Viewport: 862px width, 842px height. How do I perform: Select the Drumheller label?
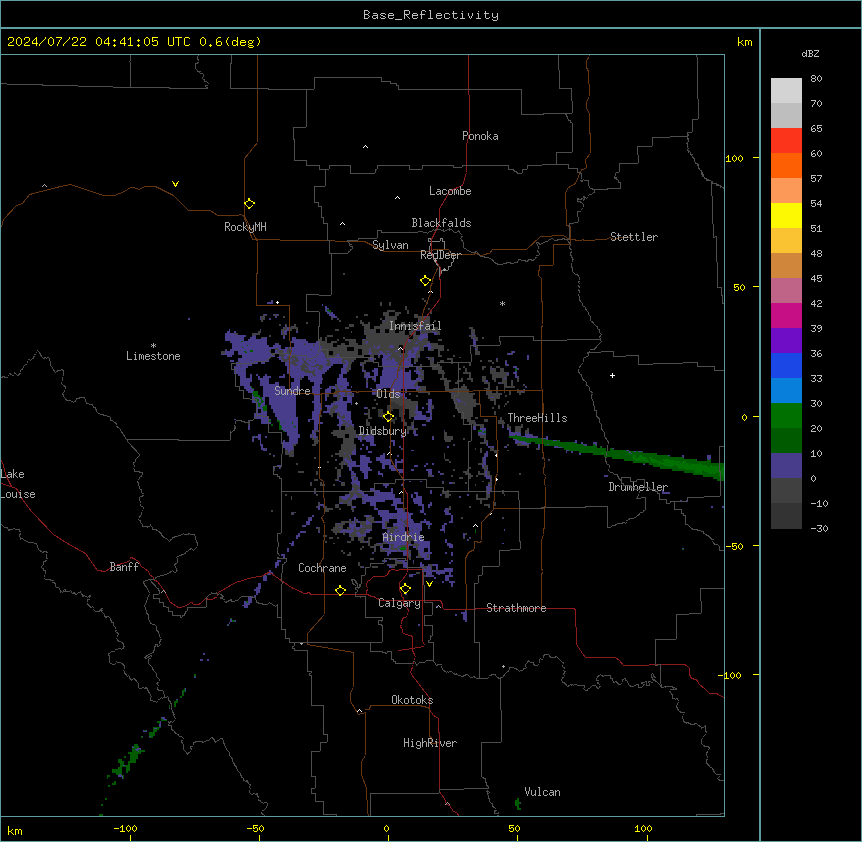[x=638, y=487]
